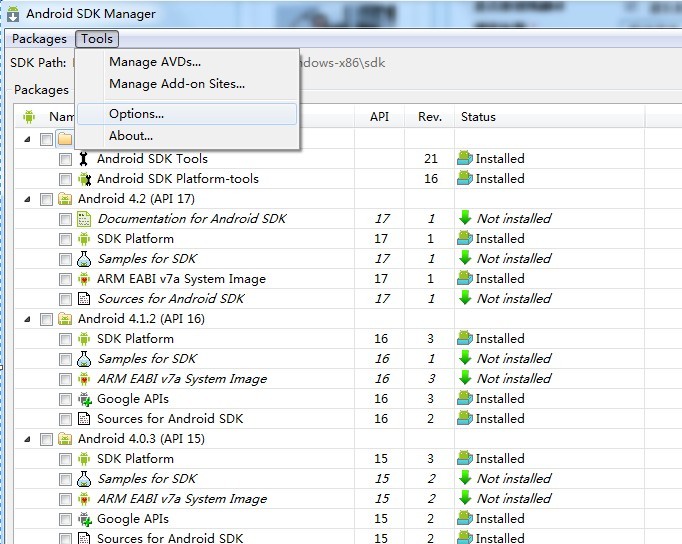
Task: Tick the Android 4.2 (API 17) group checkbox
Action: [46, 199]
